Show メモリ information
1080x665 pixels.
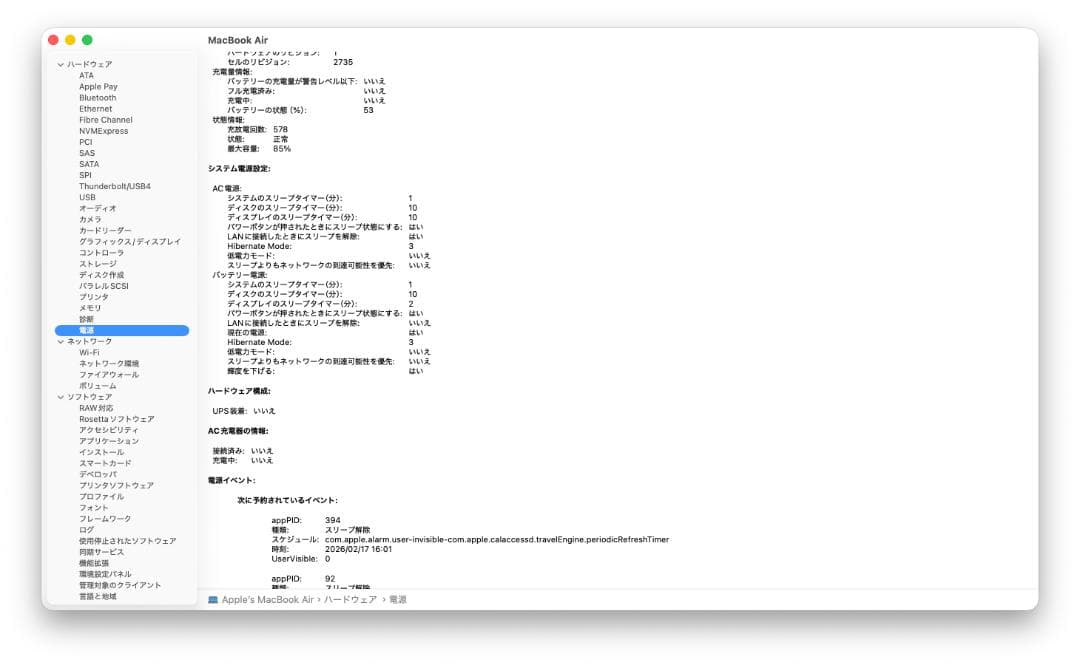pos(90,308)
